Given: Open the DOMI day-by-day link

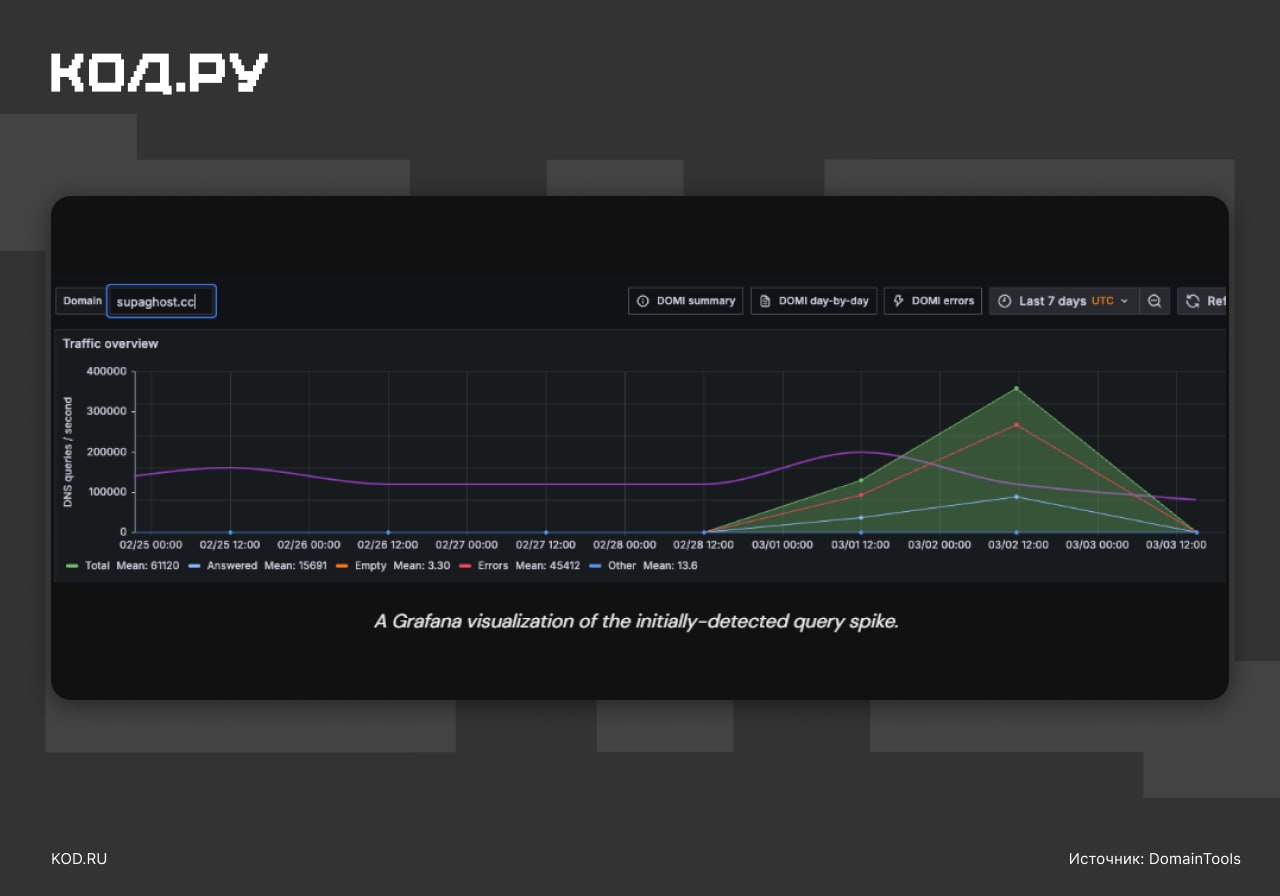Looking at the screenshot, I should 814,301.
